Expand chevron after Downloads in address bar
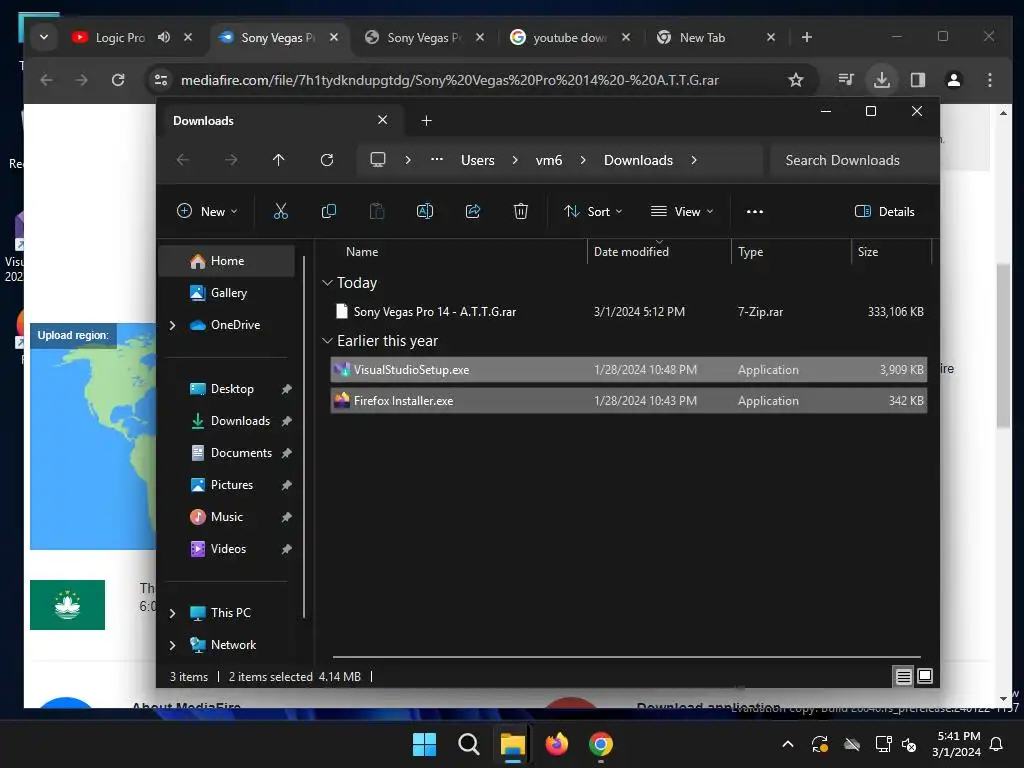 (694, 160)
